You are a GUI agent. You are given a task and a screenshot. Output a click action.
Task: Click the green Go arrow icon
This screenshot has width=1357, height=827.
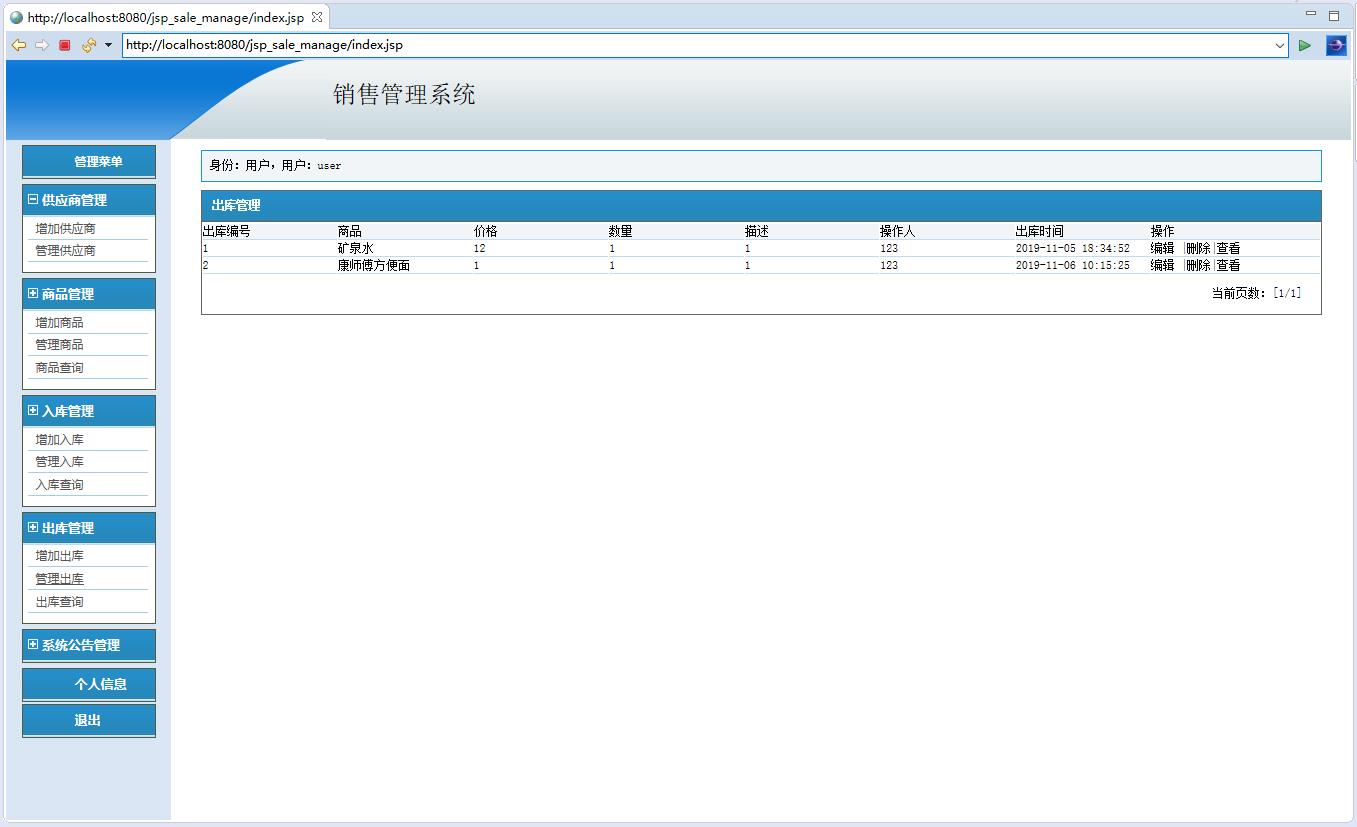coord(1304,45)
